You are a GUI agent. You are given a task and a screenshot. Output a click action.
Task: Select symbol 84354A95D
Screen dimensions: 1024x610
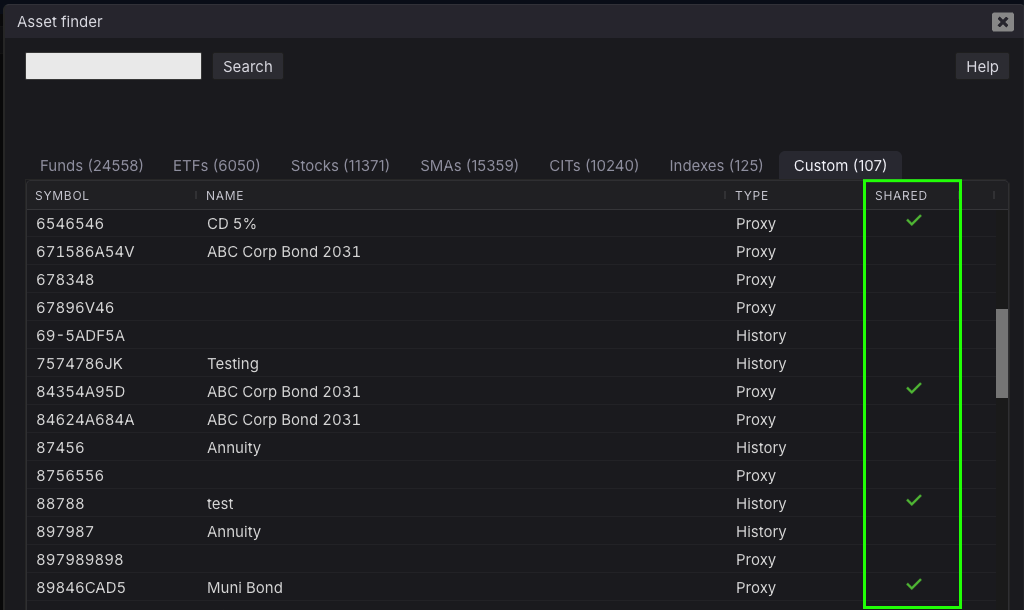click(81, 393)
